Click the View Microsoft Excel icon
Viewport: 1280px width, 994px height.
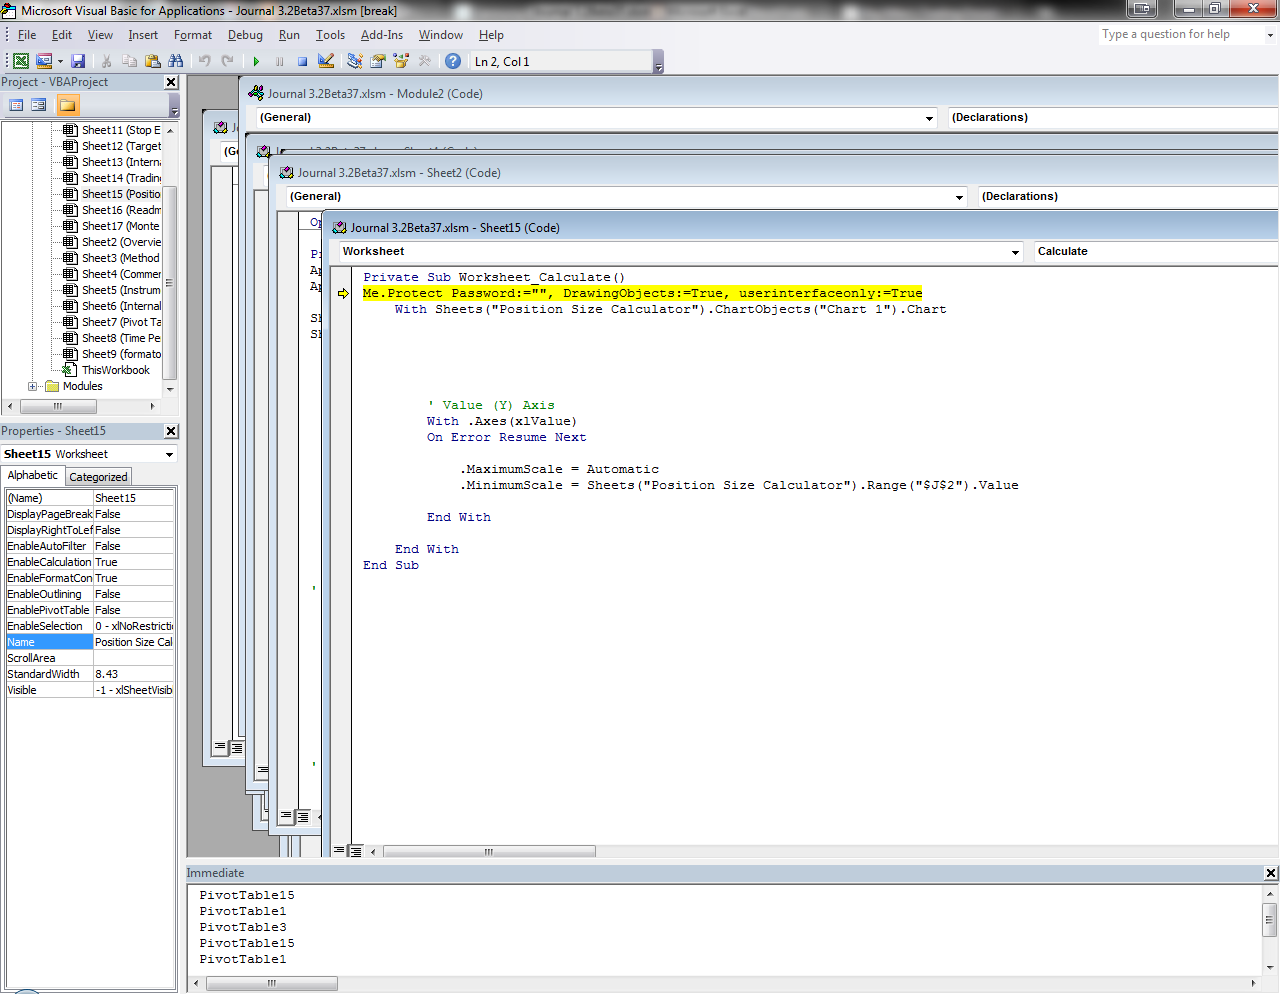pyautogui.click(x=20, y=61)
